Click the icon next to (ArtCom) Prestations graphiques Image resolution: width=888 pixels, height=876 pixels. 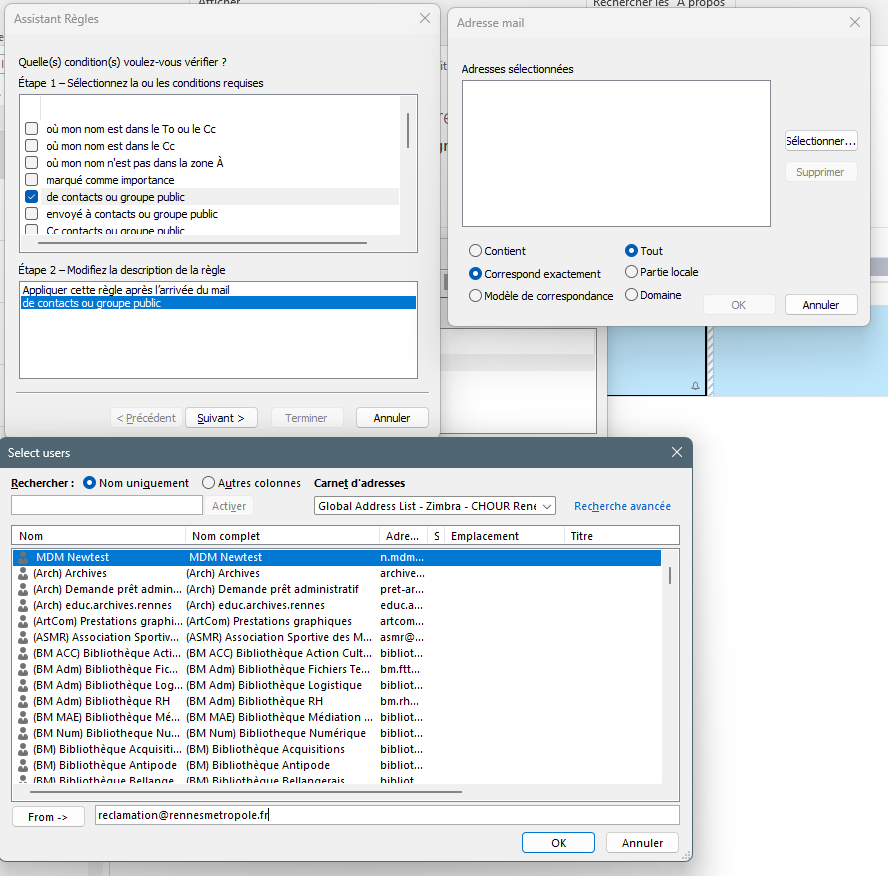[x=23, y=621]
